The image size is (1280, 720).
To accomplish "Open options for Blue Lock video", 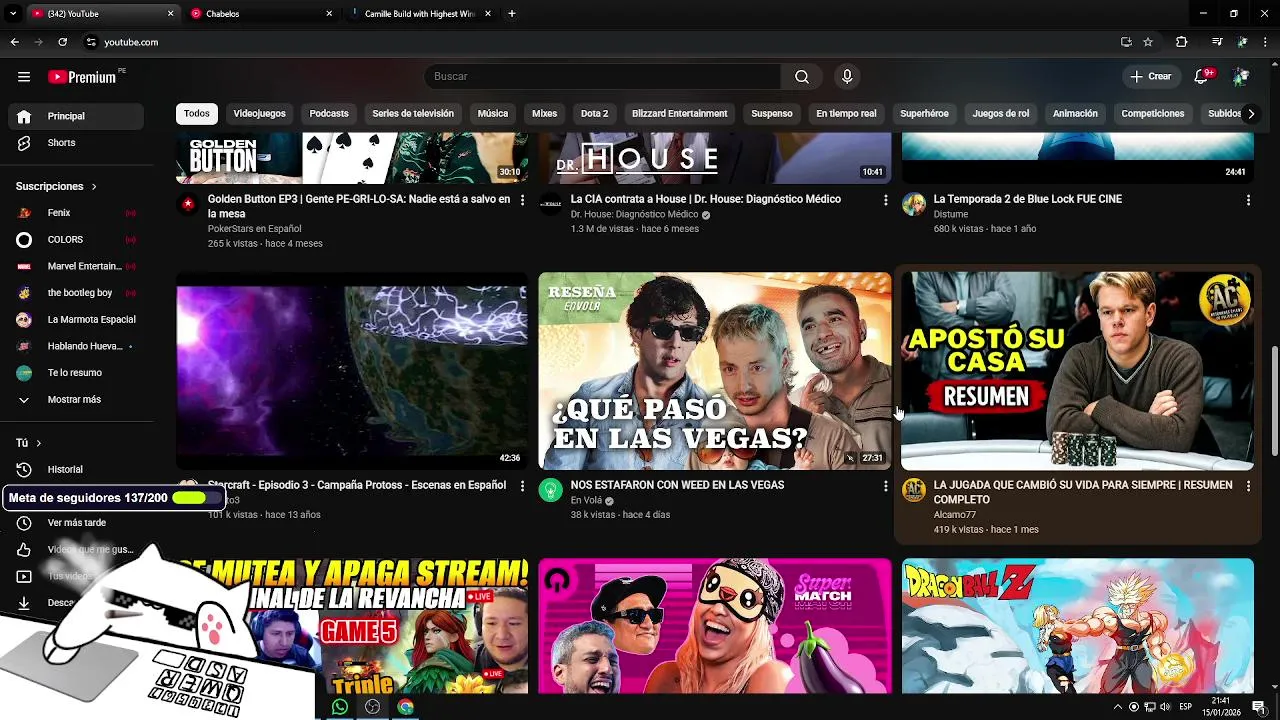I will coord(1248,200).
